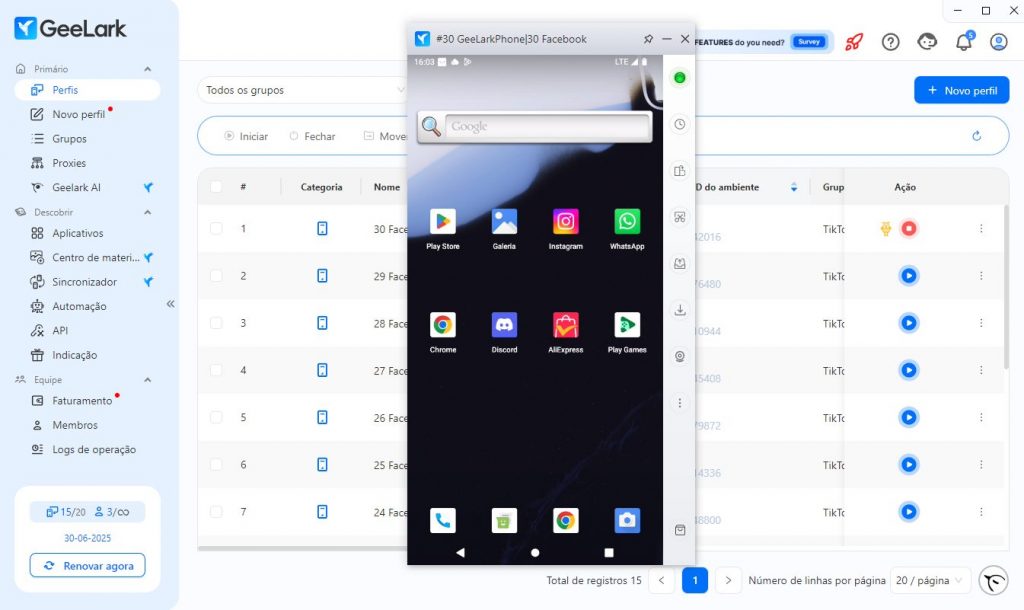
Task: Go to previous page arrow
Action: coord(662,581)
